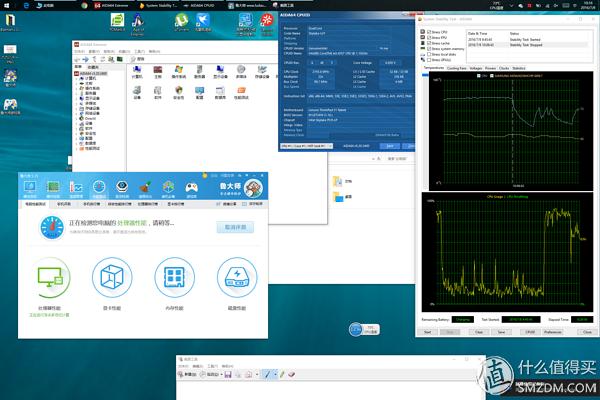The width and height of the screenshot is (600, 400).
Task: Switch to the Cooling Fans tab
Action: (x=457, y=68)
